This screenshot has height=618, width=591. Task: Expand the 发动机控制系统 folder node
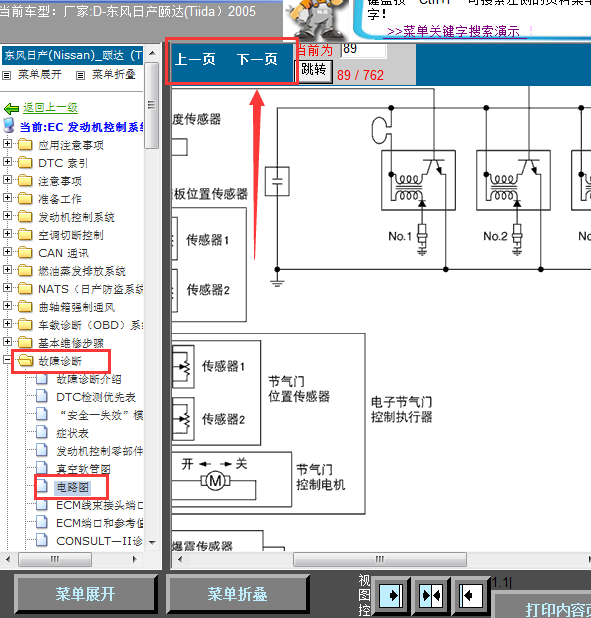coord(7,216)
